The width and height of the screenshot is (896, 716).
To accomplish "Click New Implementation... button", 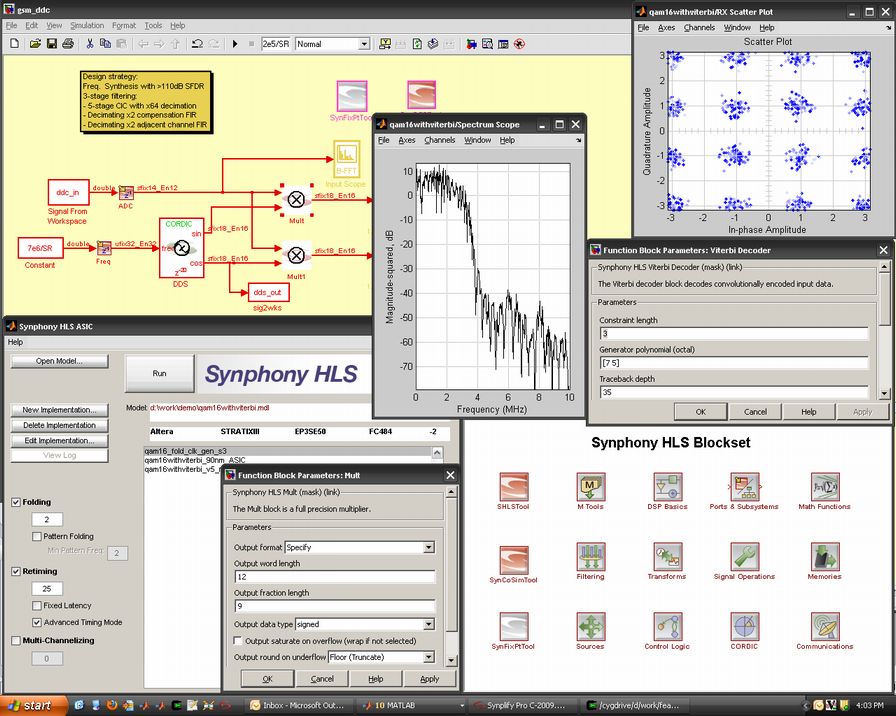I will point(59,410).
